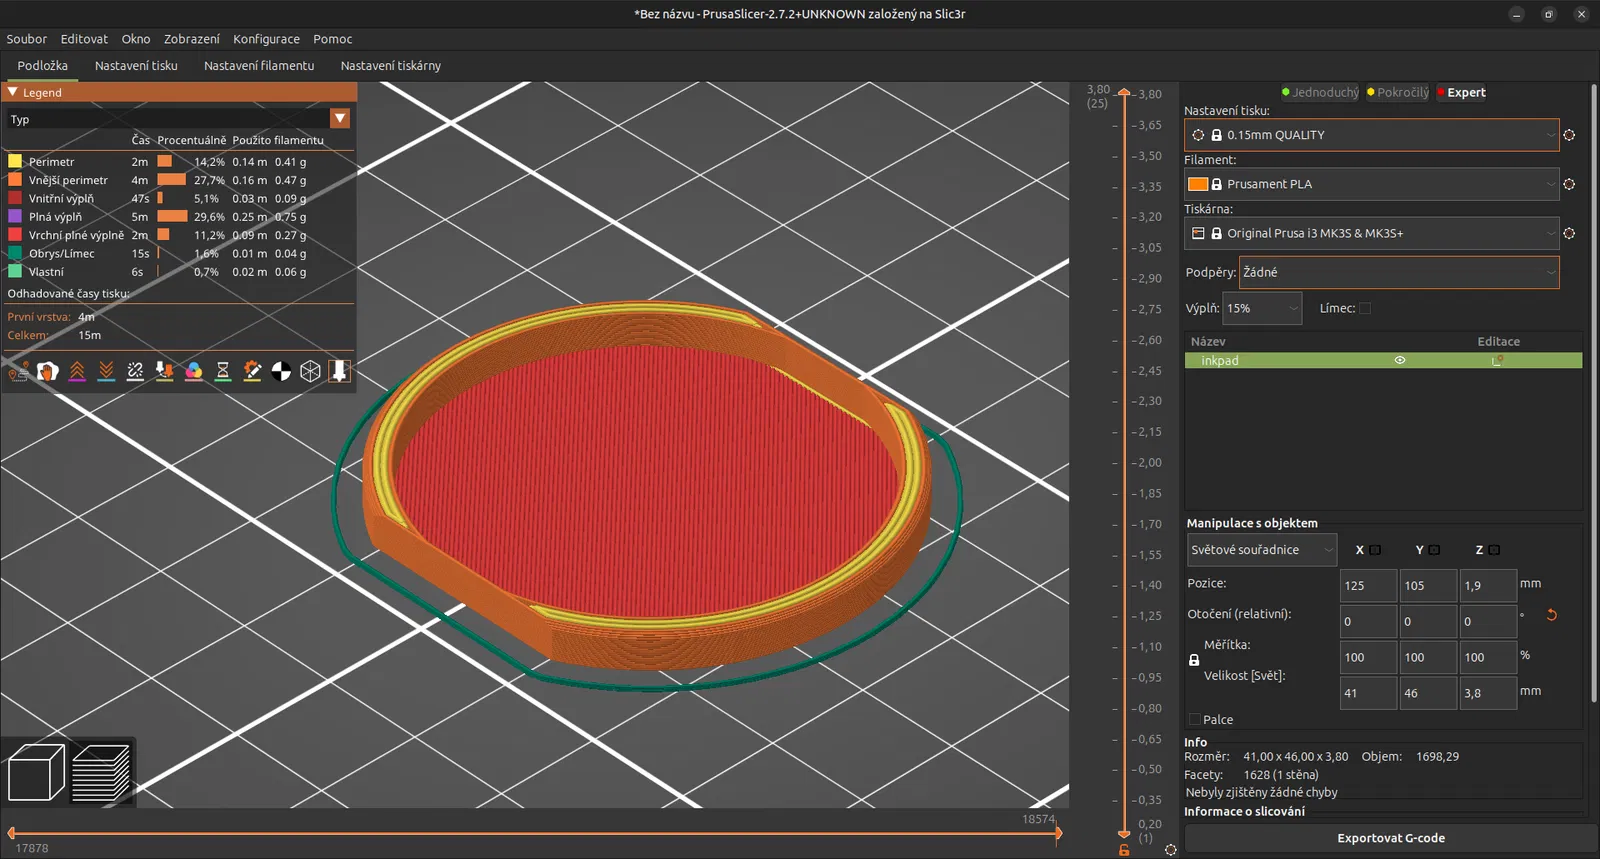The image size is (1600, 859).
Task: Toggle retractions (upward chevrons) icon
Action: [x=77, y=372]
